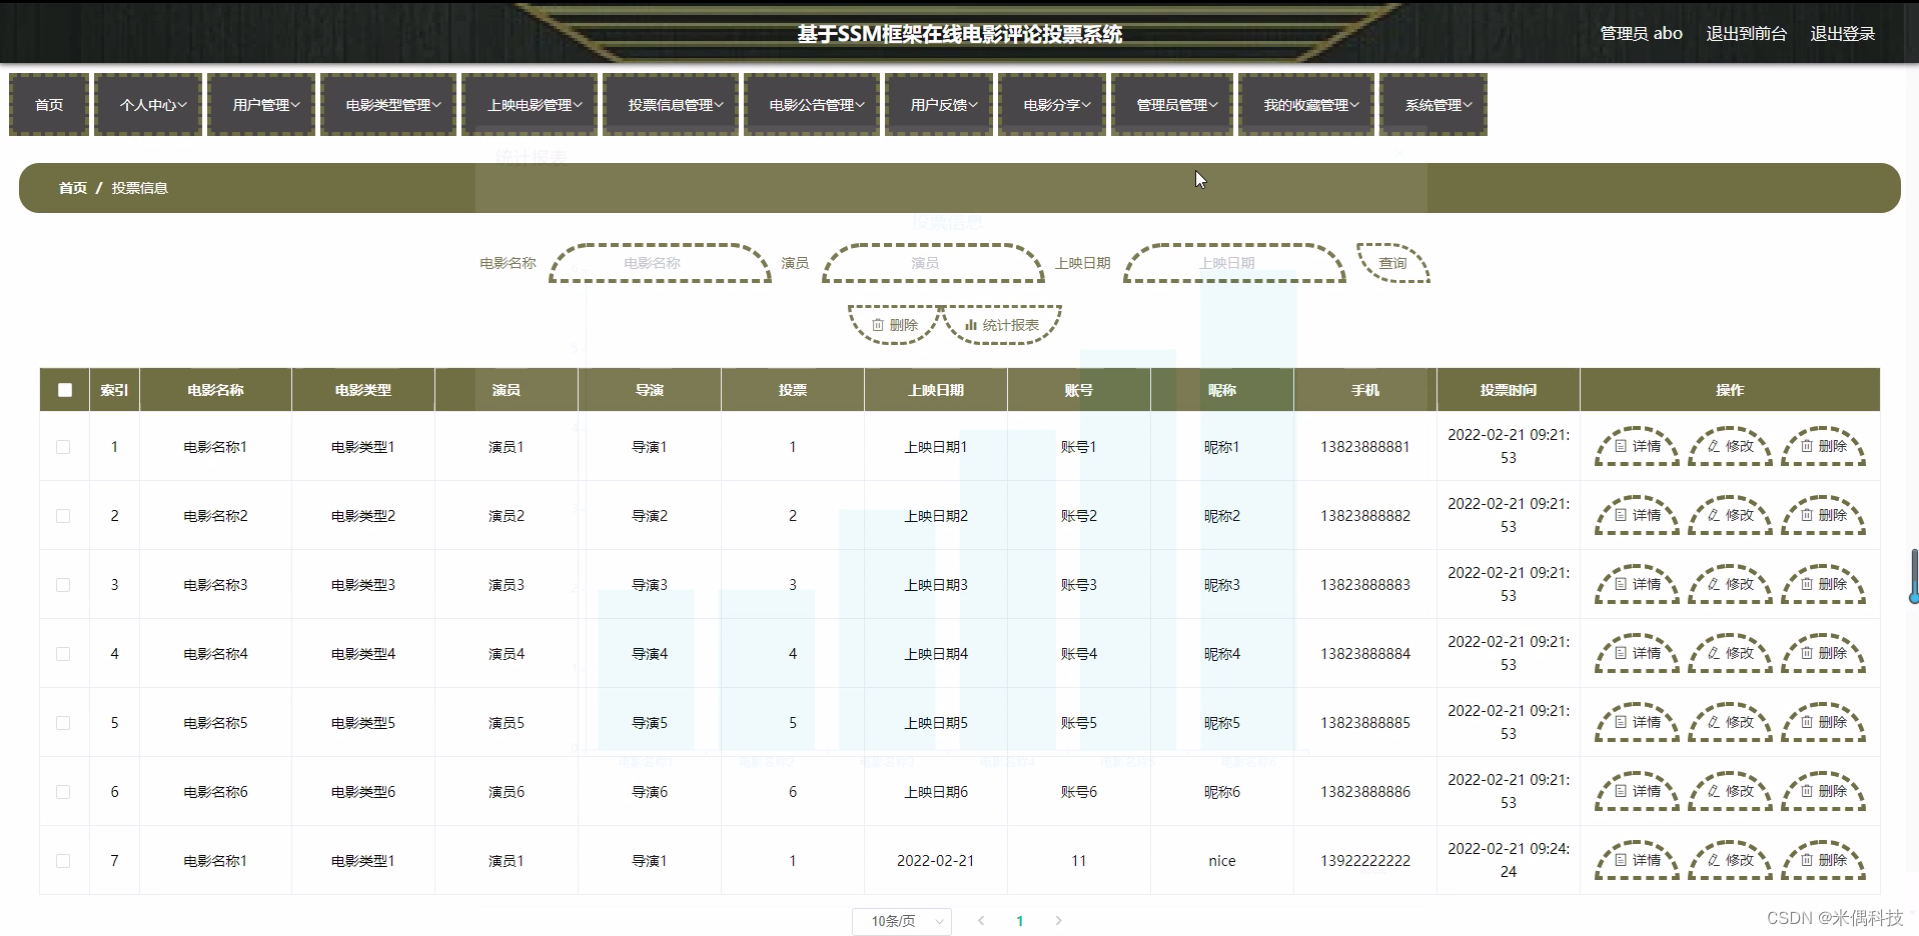Image resolution: width=1919 pixels, height=936 pixels.
Task: Open details (详情) for the nice account row
Action: pos(1636,859)
